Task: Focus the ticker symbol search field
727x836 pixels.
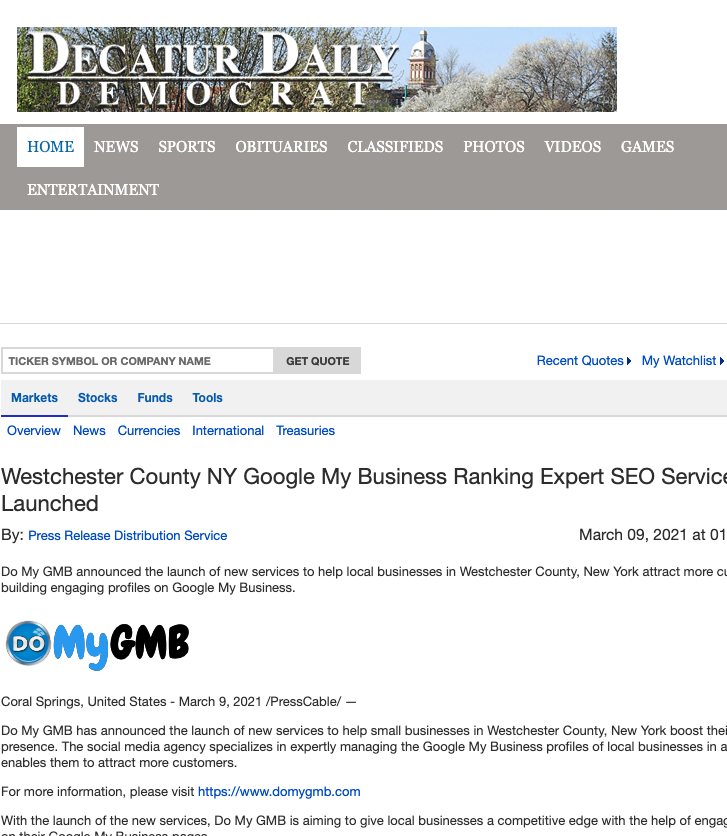Action: click(137, 361)
